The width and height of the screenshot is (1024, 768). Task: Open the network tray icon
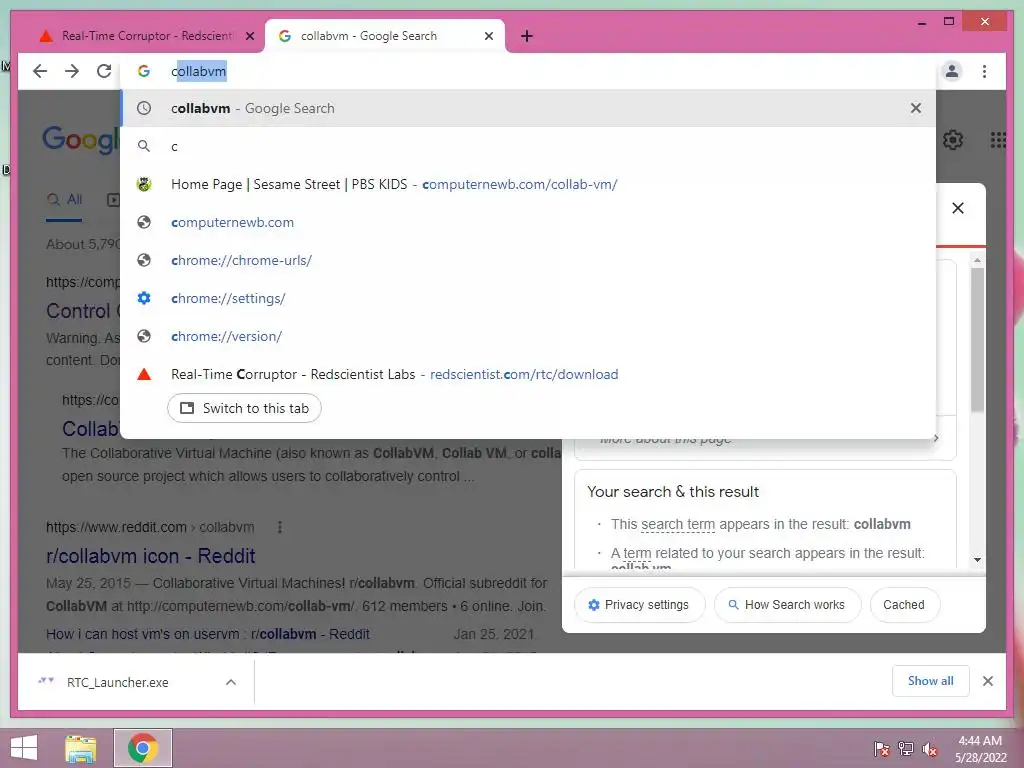pos(905,749)
